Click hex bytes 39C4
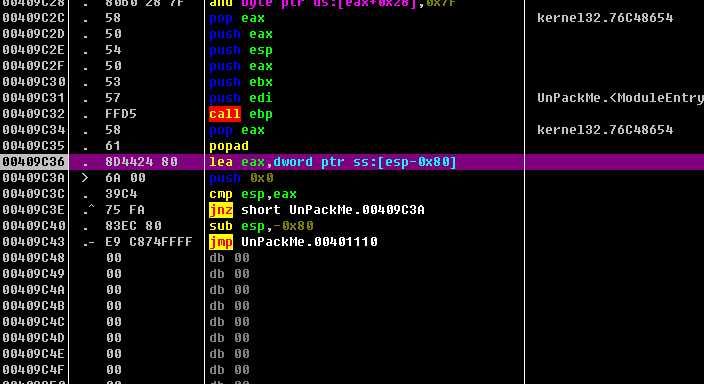 point(121,194)
